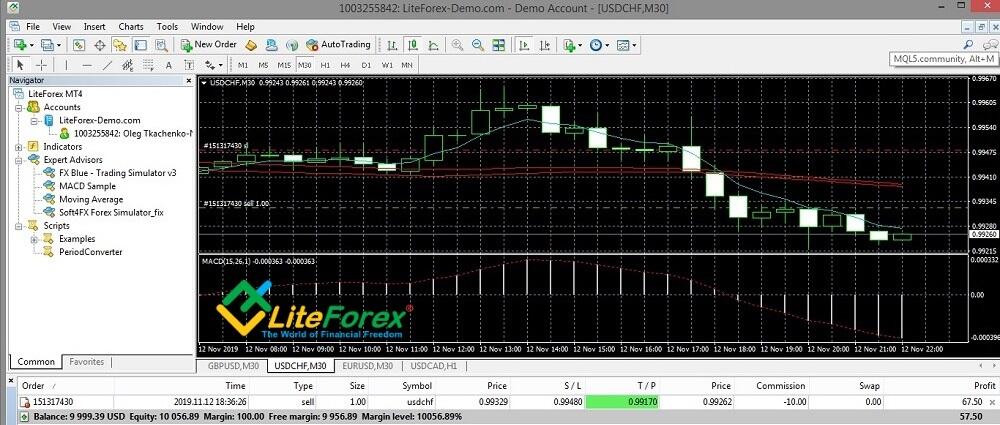The height and width of the screenshot is (425, 1000).
Task: Collapse the Expert Advisors node
Action: pos(18,160)
